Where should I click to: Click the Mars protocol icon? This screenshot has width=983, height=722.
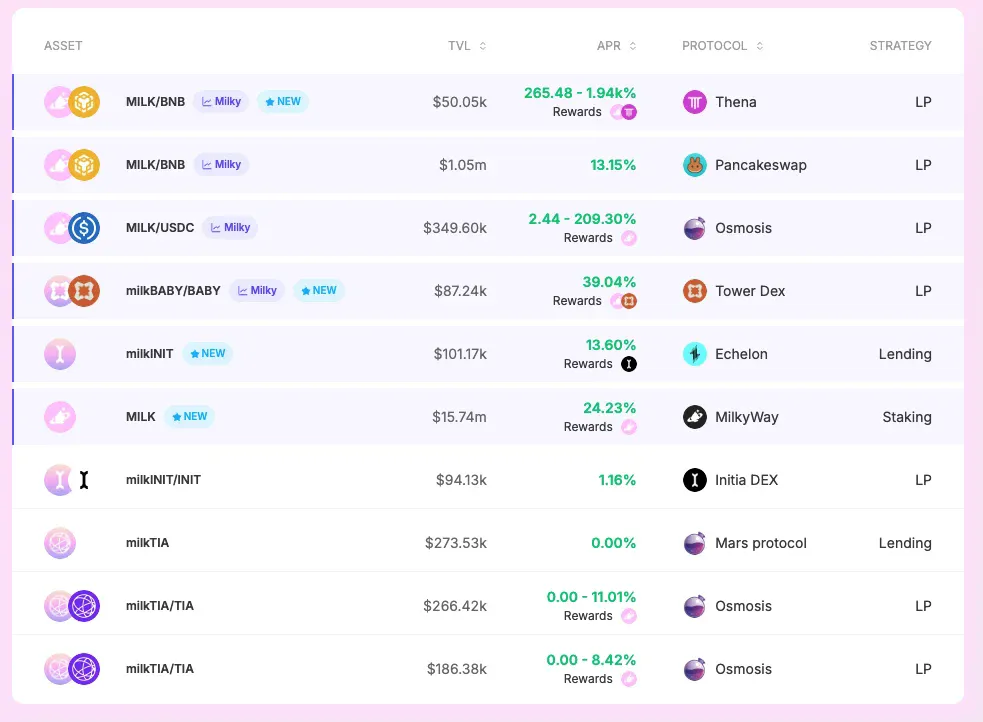click(695, 543)
